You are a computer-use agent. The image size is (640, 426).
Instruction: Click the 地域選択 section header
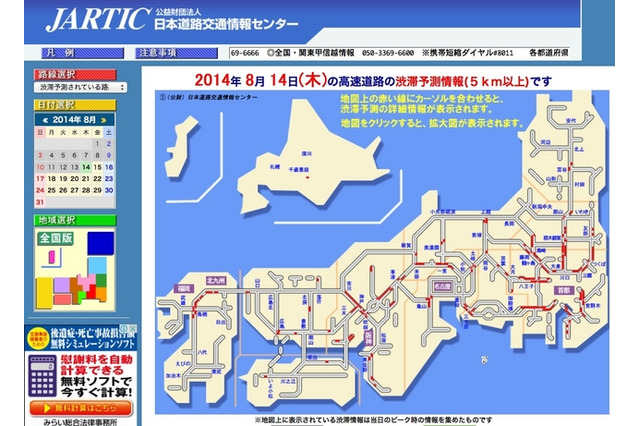pyautogui.click(x=75, y=220)
